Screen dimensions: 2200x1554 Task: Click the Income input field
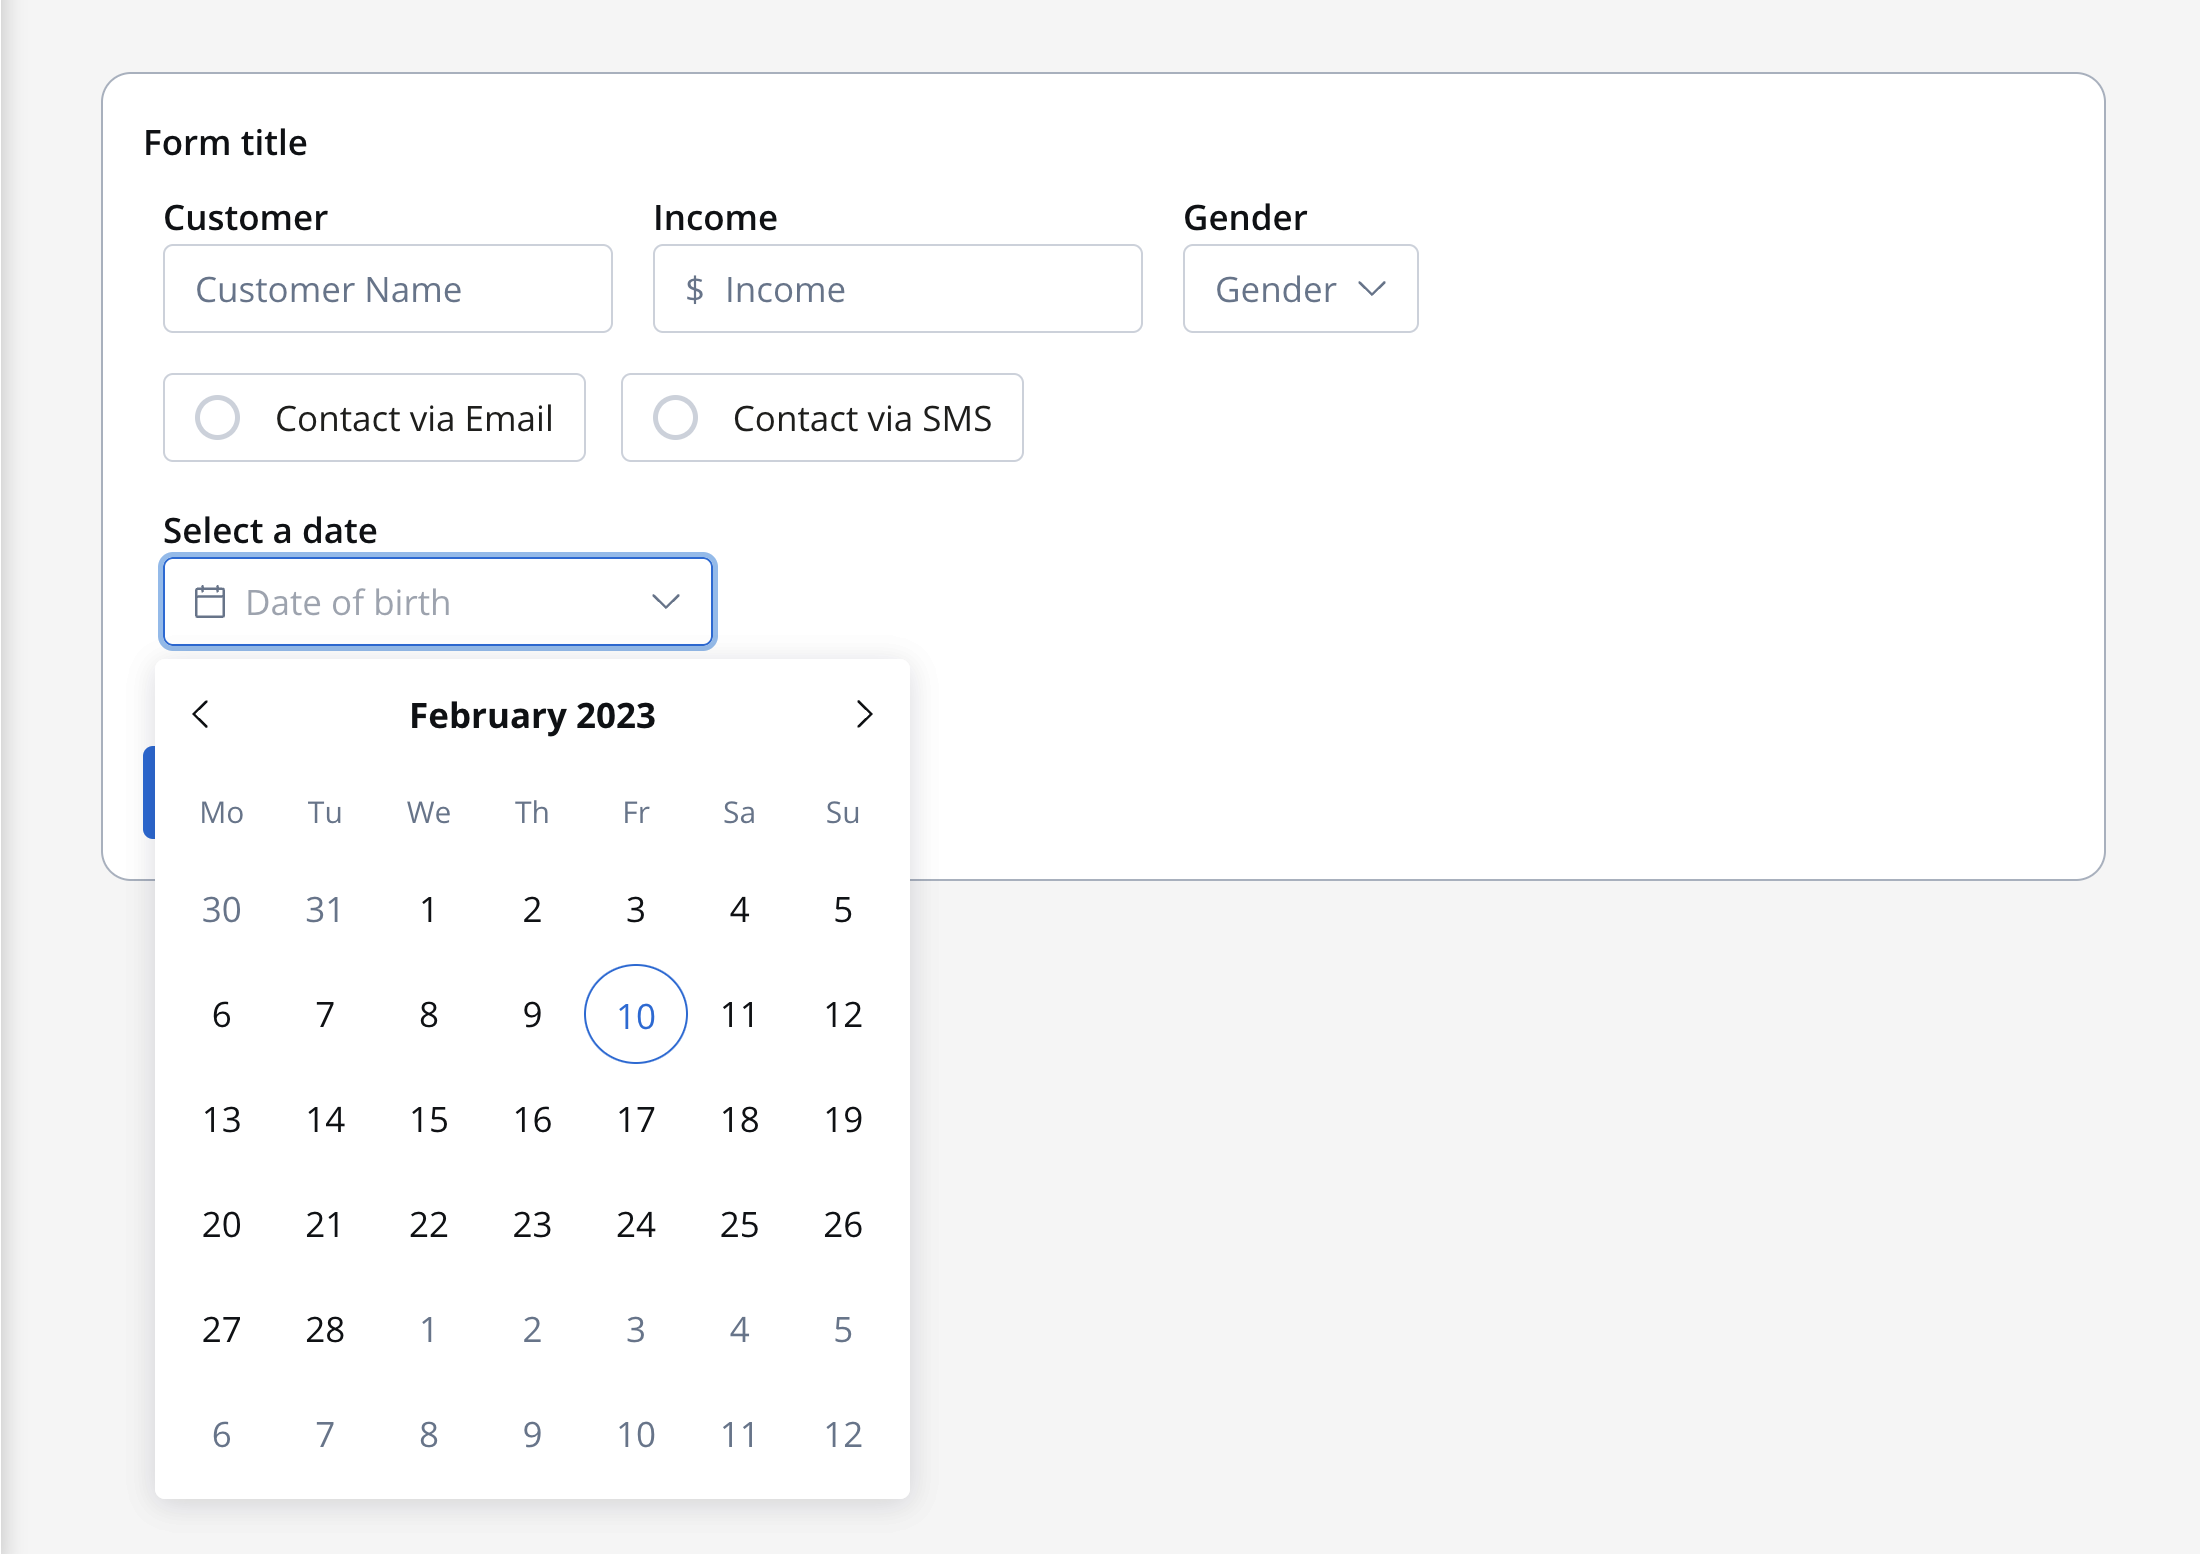point(898,289)
